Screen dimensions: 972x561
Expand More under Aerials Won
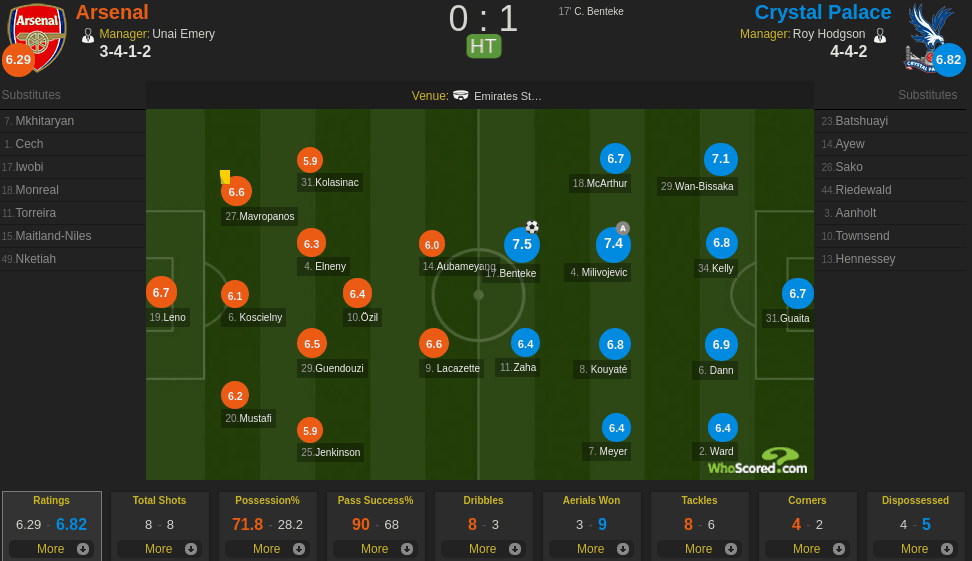coord(591,549)
